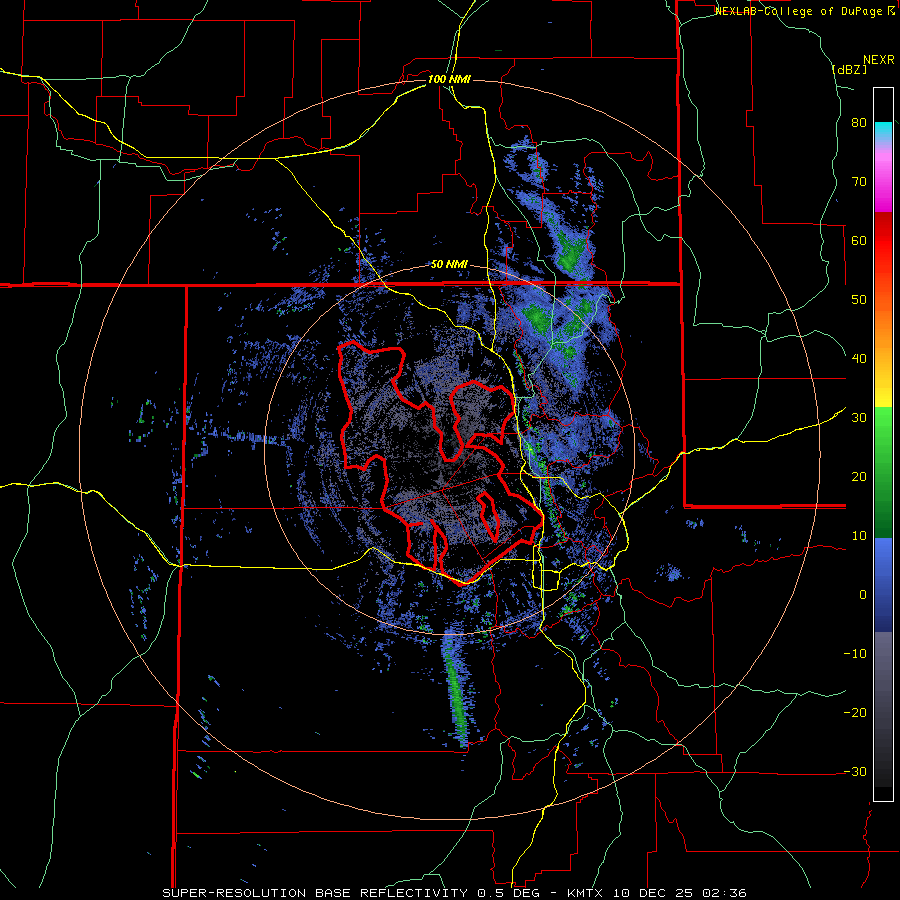
Task: Click the -20 value on dBZ scale
Action: (855, 713)
